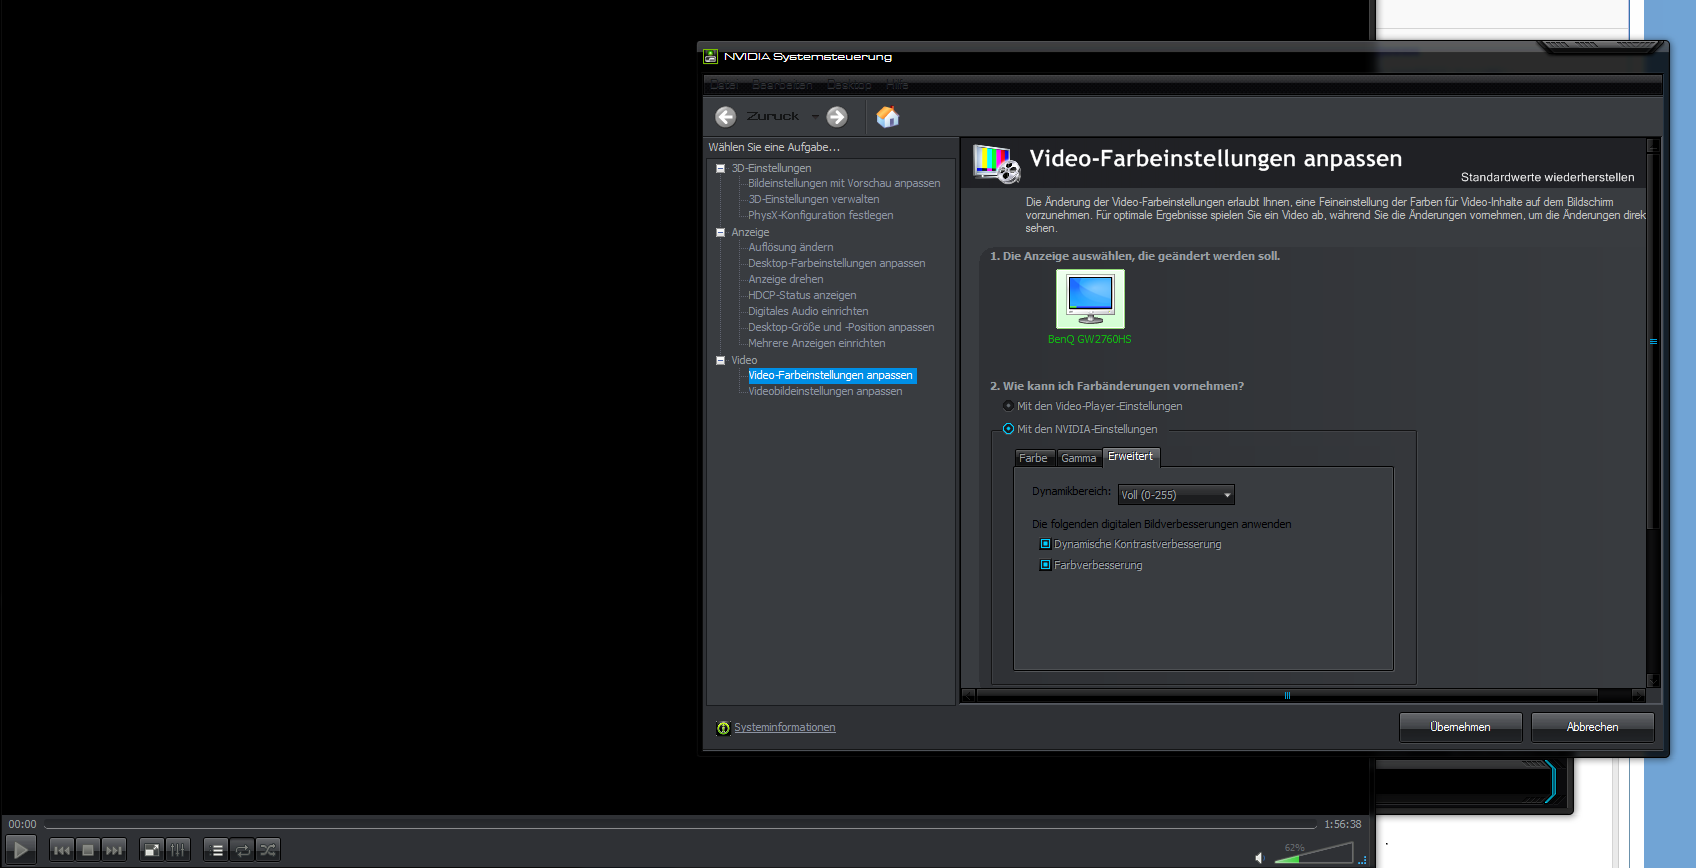Screen dimensions: 1696x868
Task: Toggle fullscreen in the media player
Action: coord(152,850)
